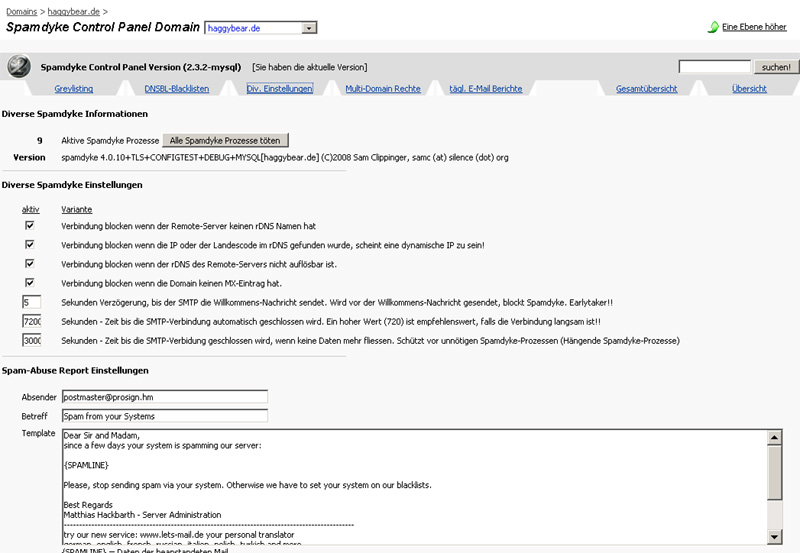Click into the search input field
The image size is (800, 553).
point(714,67)
